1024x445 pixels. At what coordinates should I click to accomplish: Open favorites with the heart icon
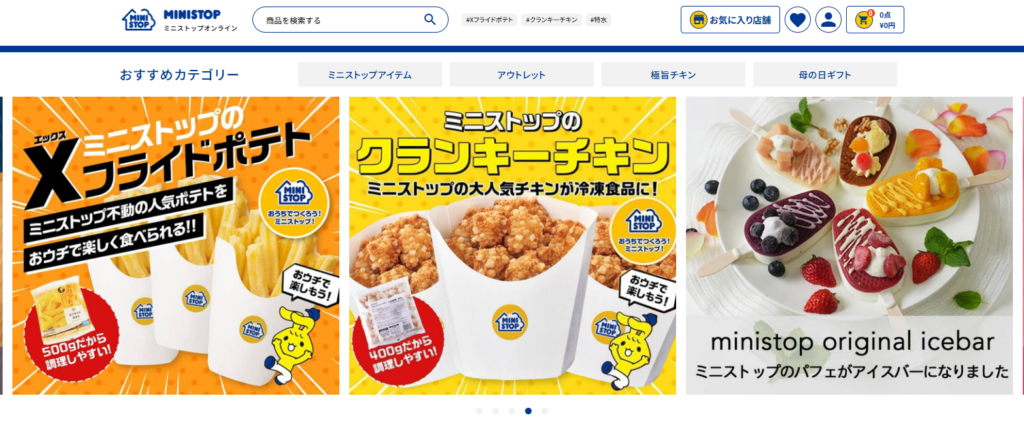[797, 20]
